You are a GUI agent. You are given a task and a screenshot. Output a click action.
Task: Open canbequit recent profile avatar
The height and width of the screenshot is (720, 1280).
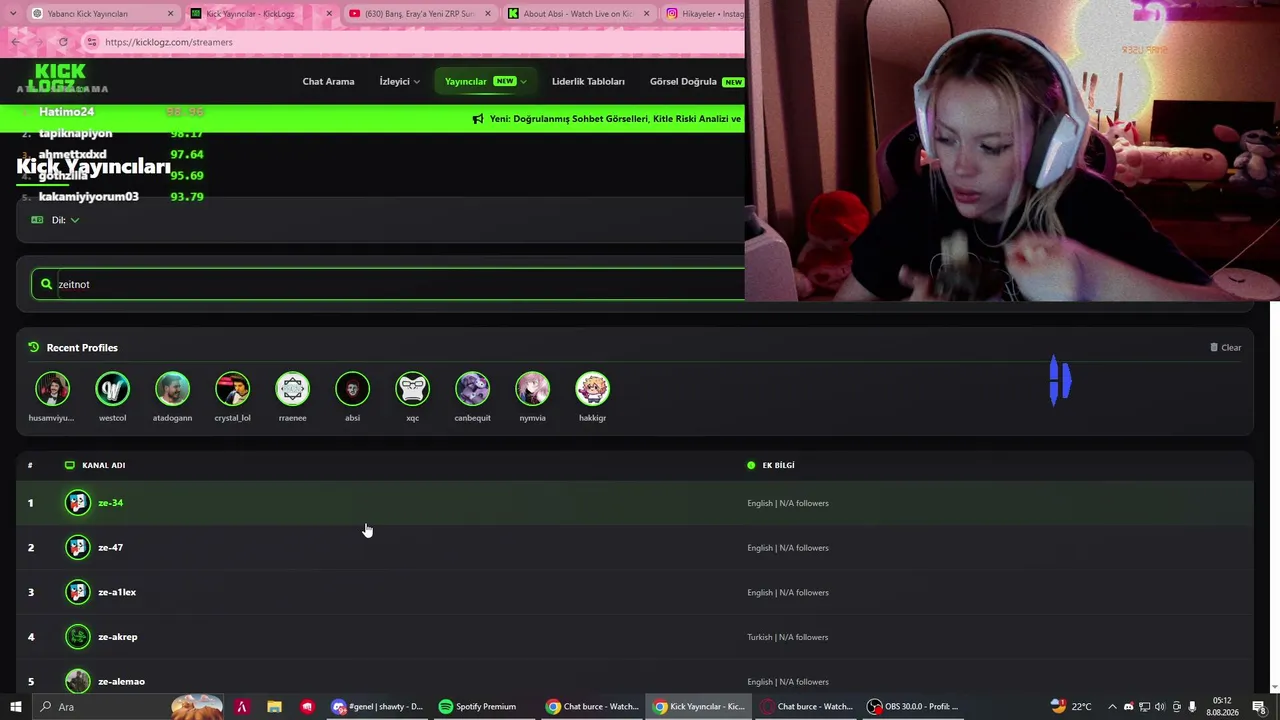(x=472, y=388)
